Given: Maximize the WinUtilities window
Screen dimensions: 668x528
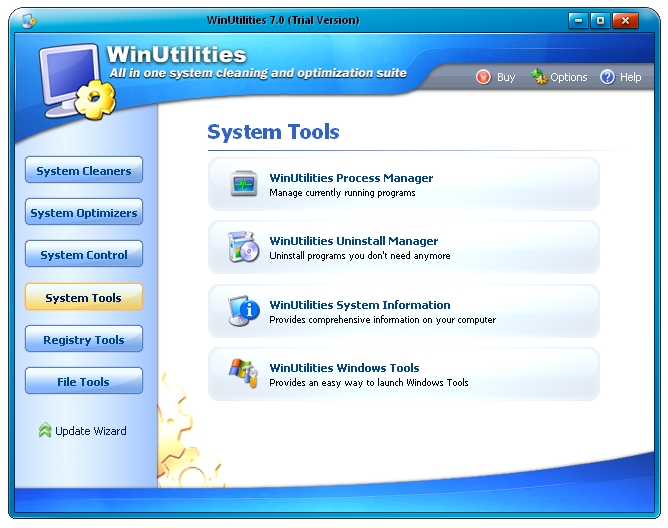Looking at the screenshot, I should [x=600, y=20].
